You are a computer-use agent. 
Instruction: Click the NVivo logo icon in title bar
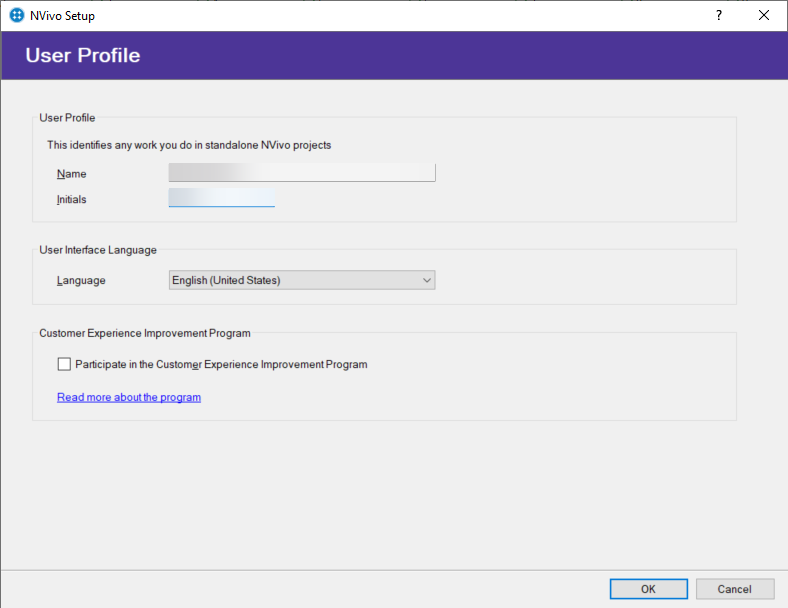pos(17,16)
